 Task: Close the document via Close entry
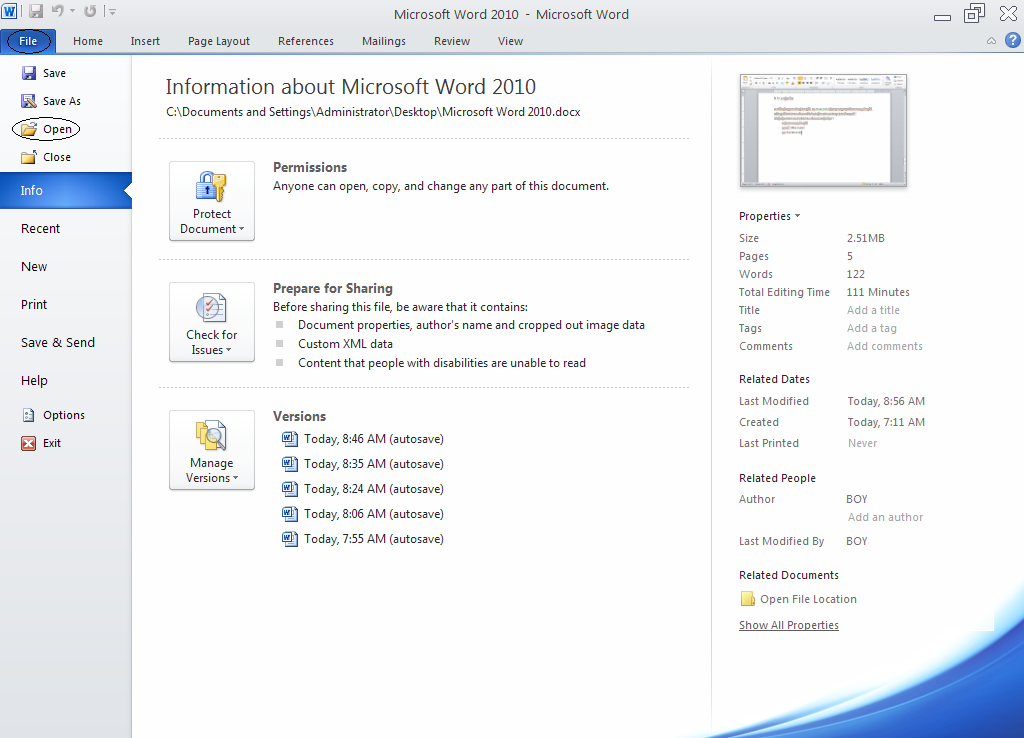[x=46, y=157]
